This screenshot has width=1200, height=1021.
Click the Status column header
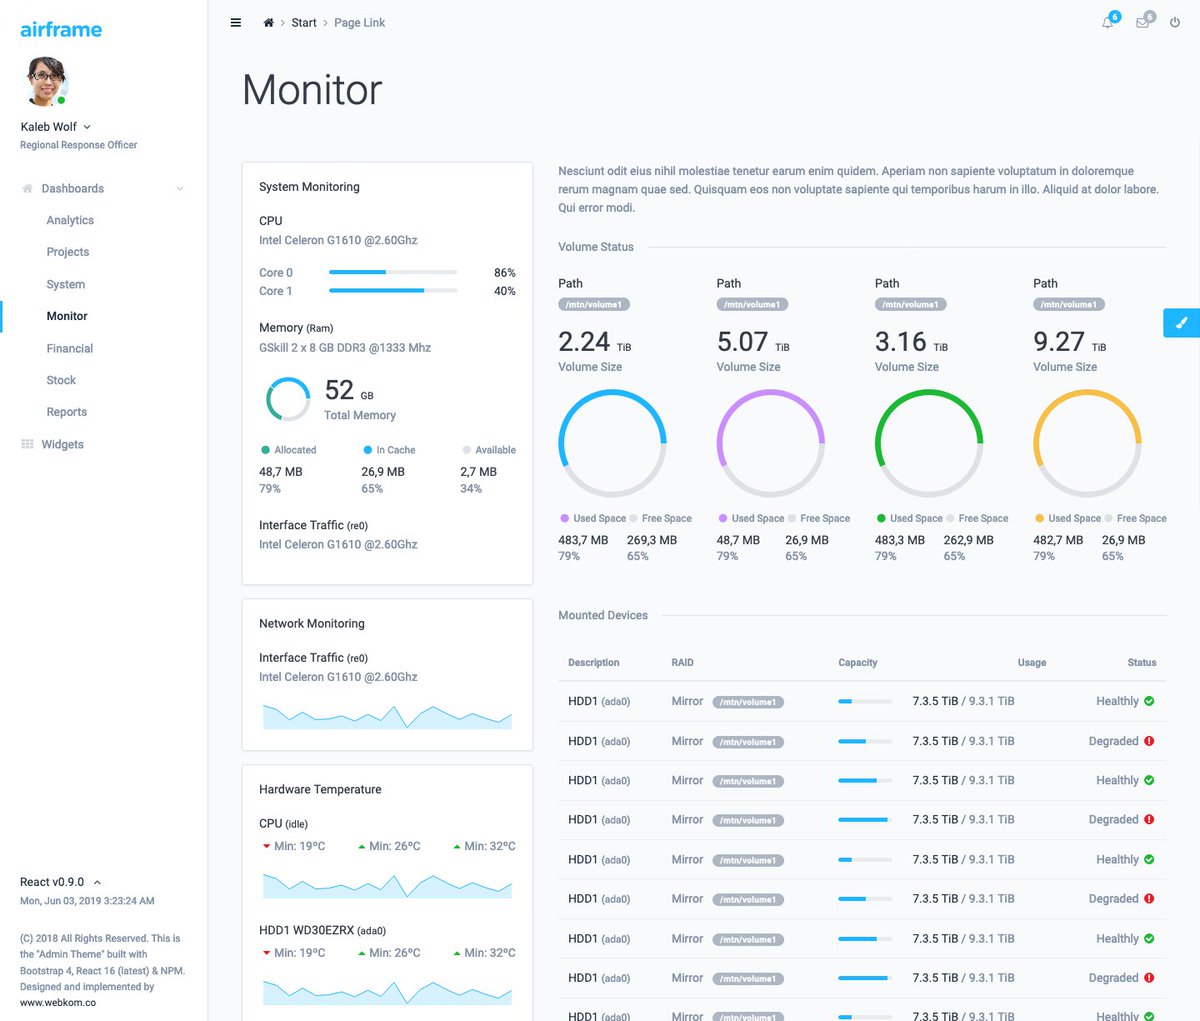click(1142, 662)
